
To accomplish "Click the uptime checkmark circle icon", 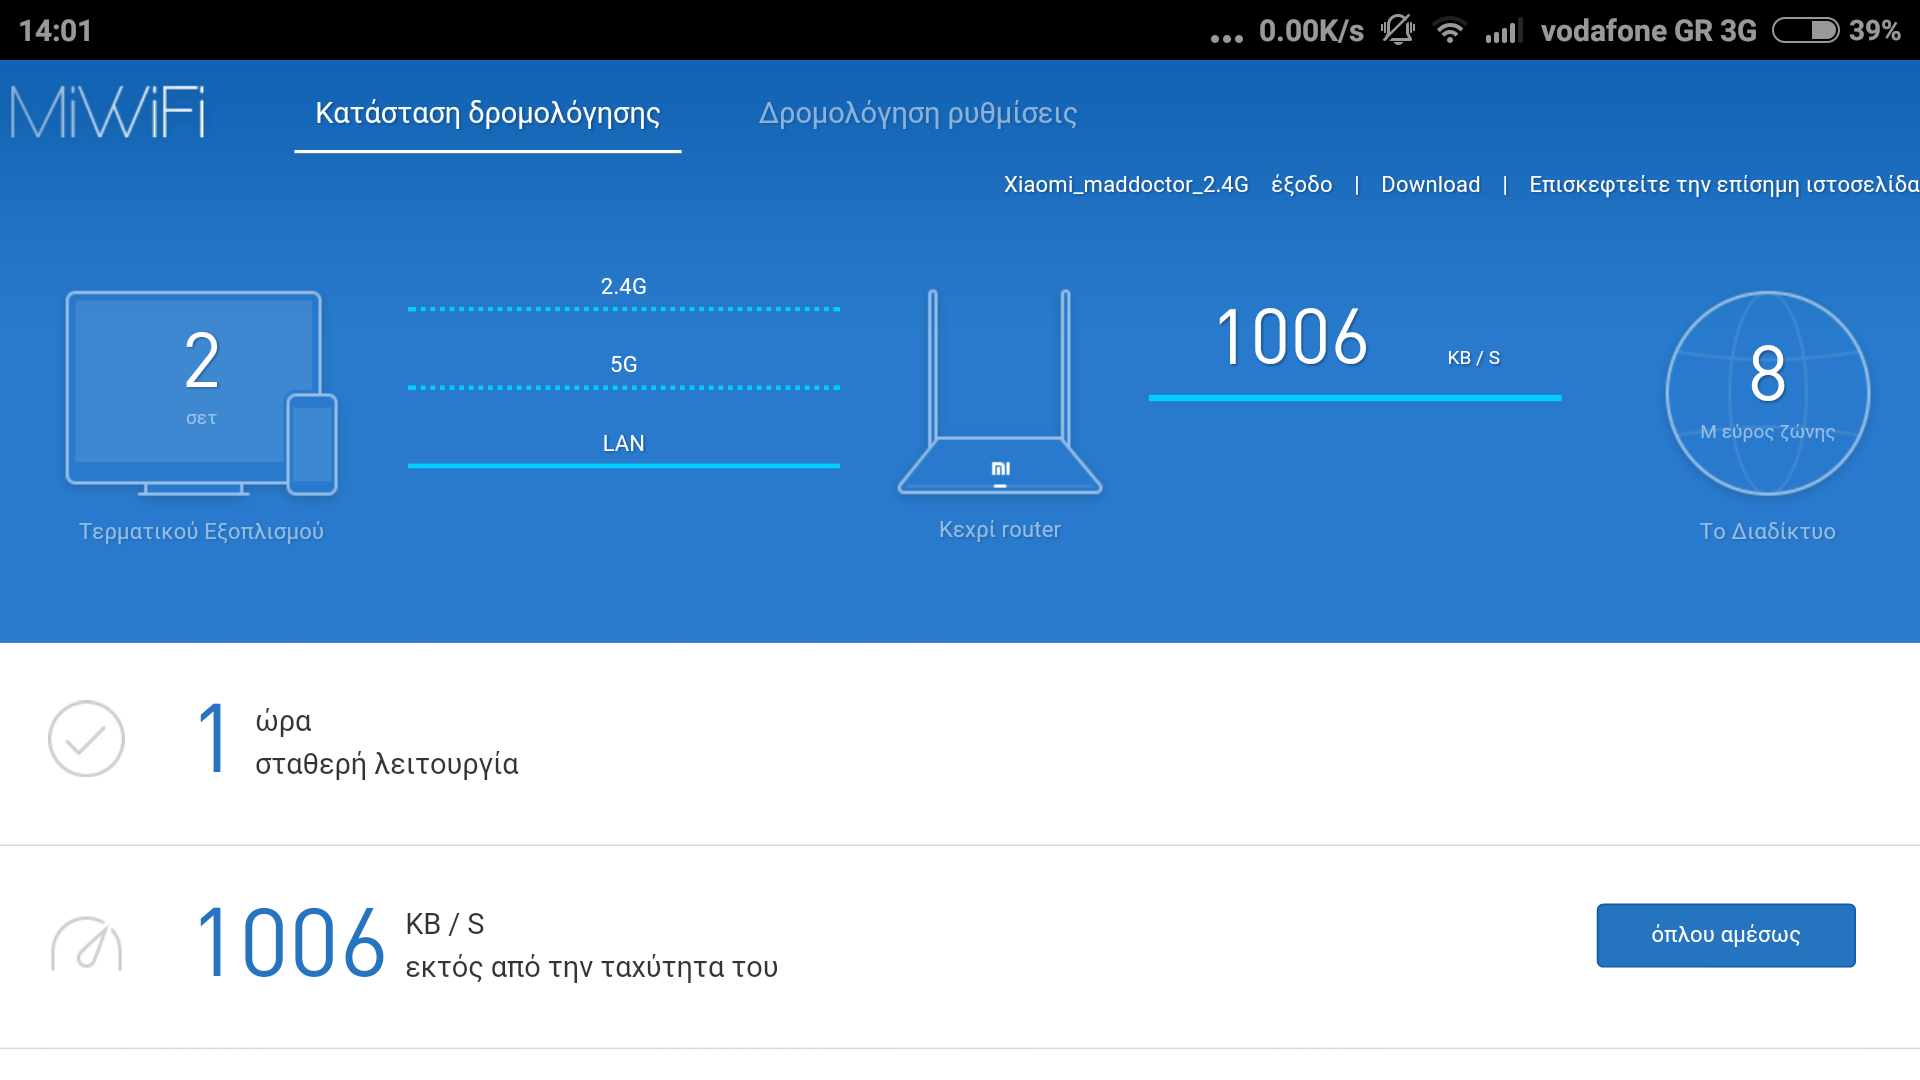I will tap(86, 739).
